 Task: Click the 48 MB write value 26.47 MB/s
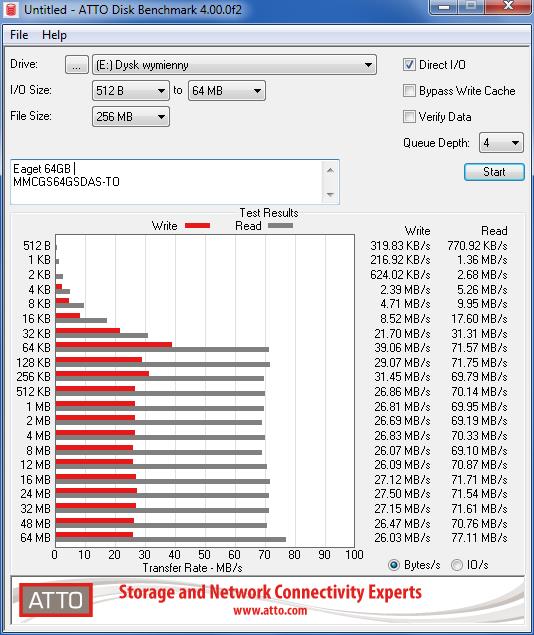coord(402,523)
